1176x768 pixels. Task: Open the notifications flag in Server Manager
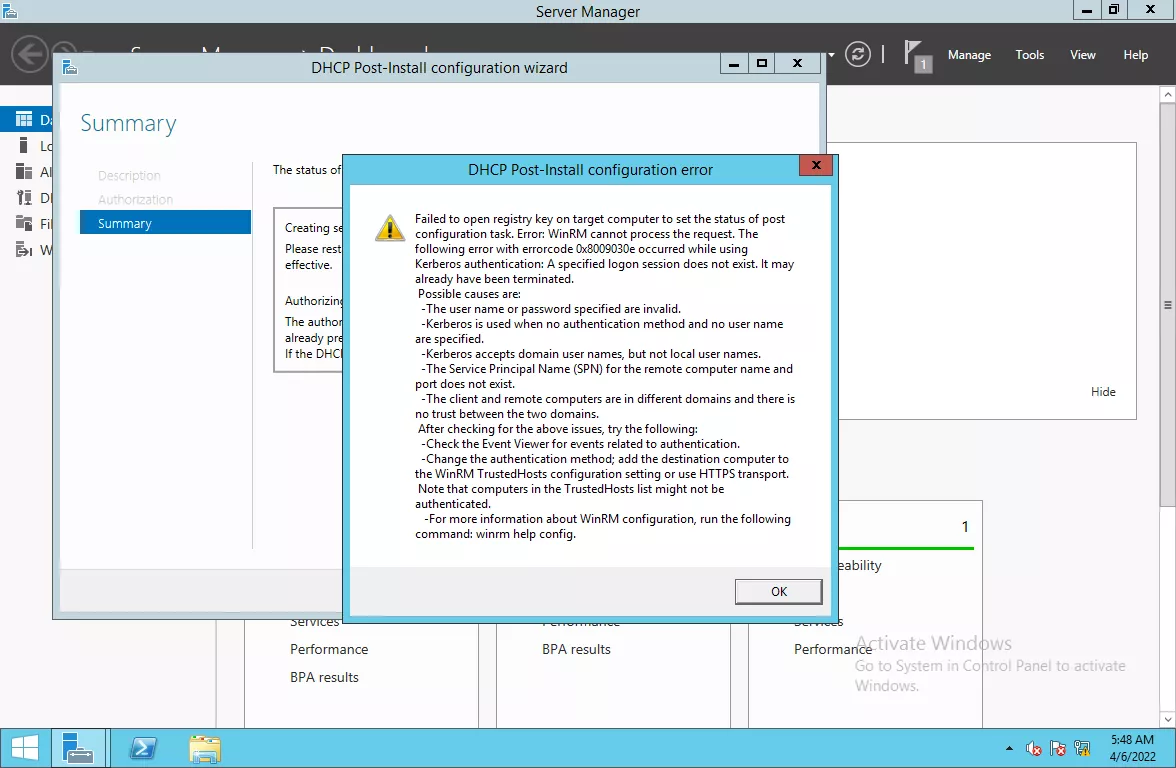916,56
